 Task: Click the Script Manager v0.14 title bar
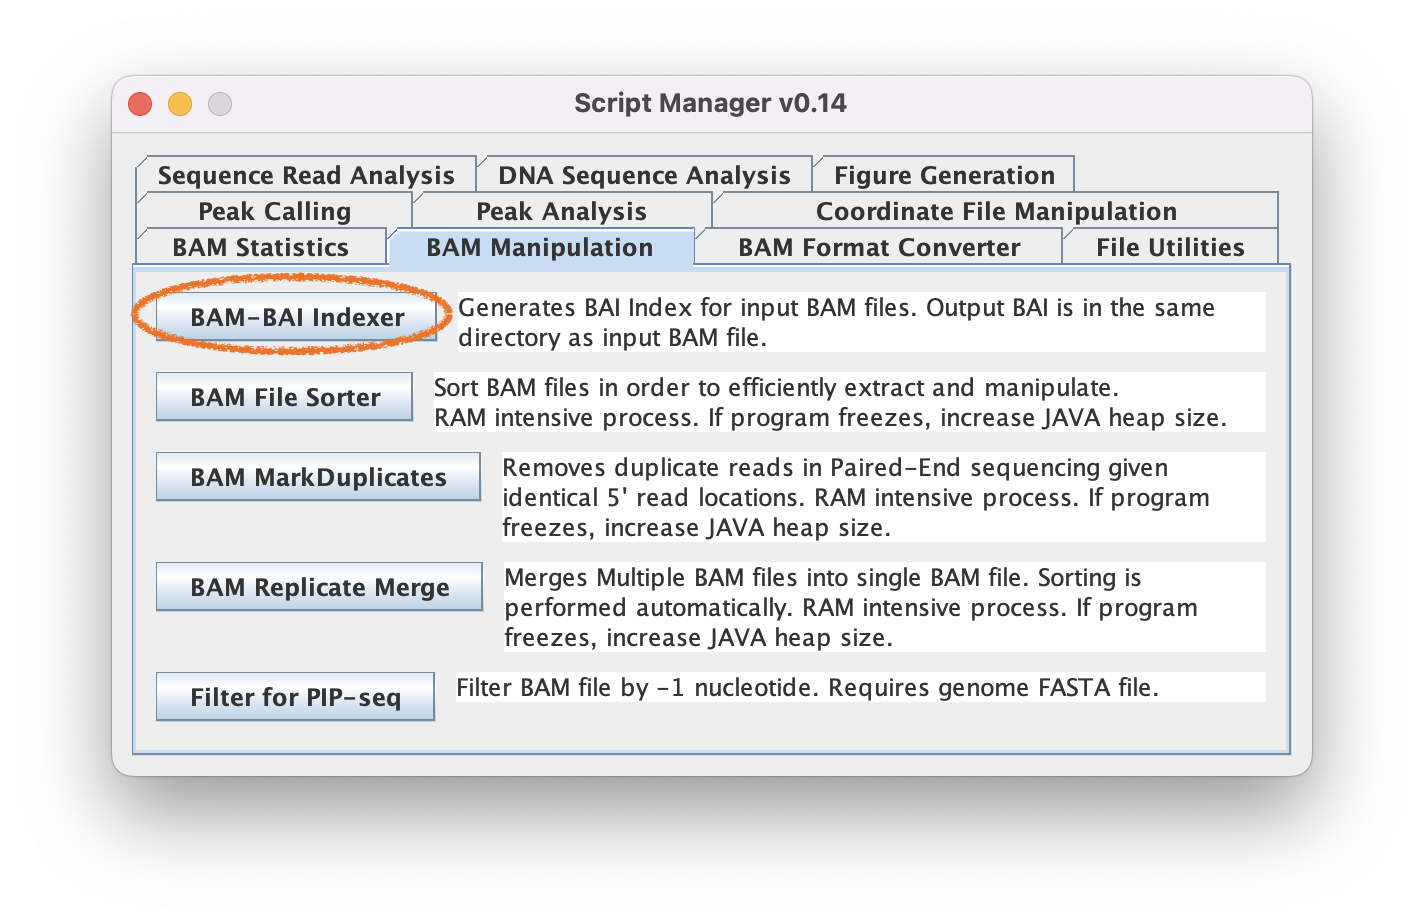click(710, 103)
